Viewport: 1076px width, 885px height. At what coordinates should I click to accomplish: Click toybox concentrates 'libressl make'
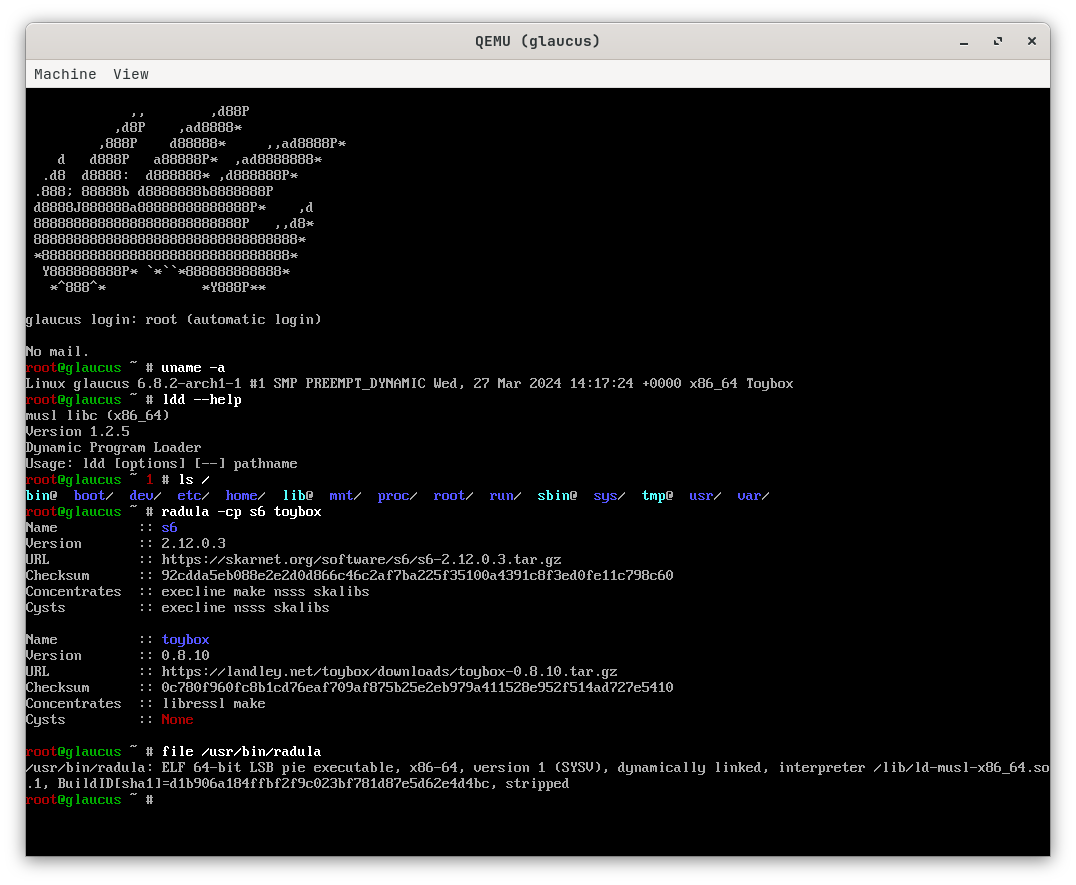click(213, 704)
